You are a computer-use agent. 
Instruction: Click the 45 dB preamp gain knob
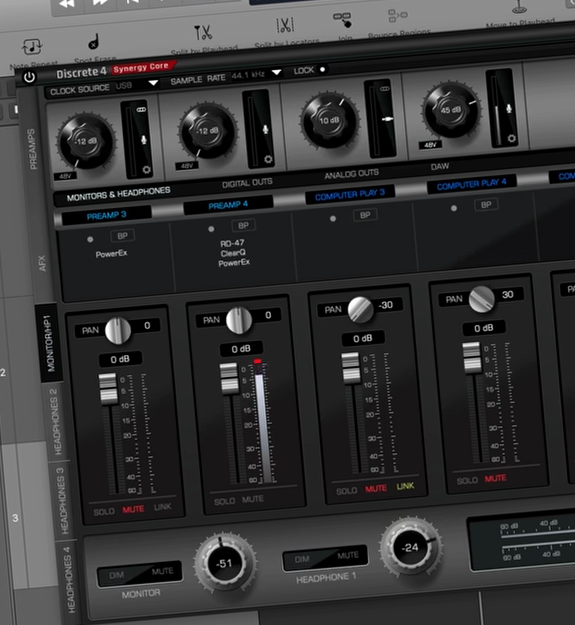pyautogui.click(x=451, y=110)
